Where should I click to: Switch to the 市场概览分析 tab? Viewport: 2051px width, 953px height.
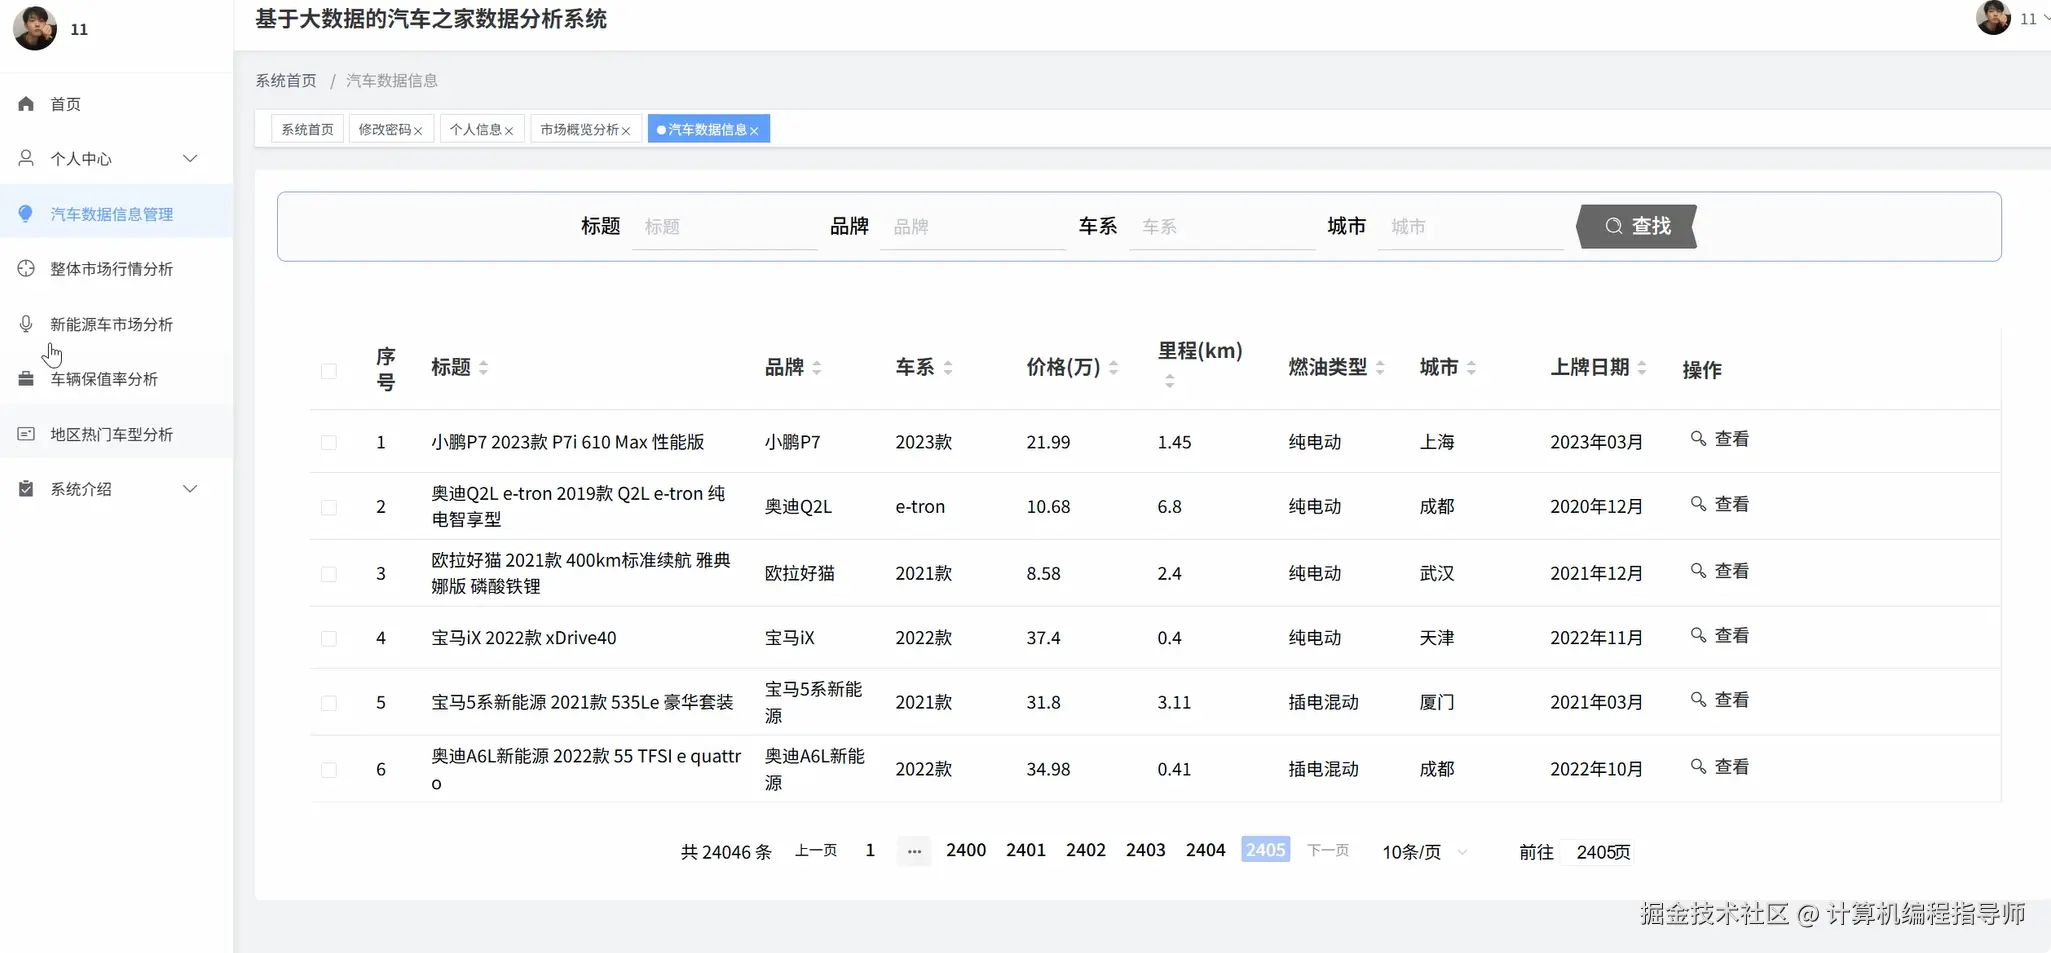click(x=579, y=128)
